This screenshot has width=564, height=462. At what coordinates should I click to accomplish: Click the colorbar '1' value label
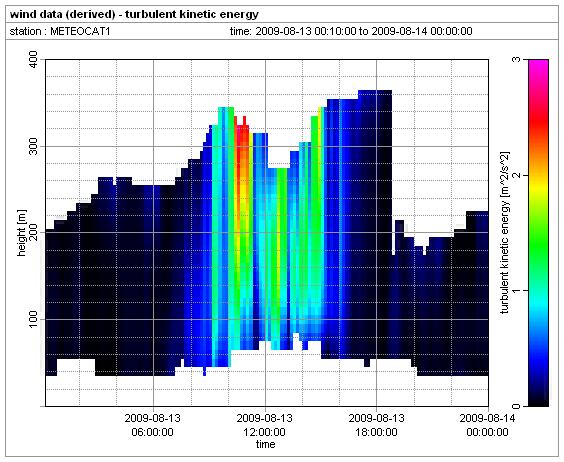point(517,290)
